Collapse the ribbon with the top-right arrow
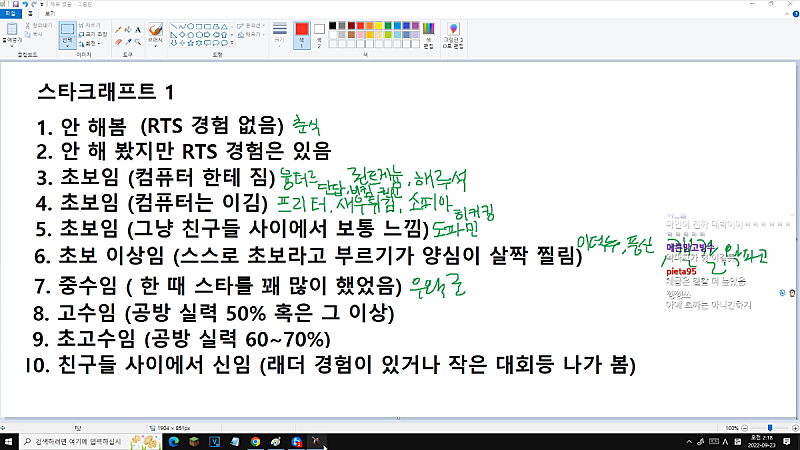800x450 pixels. pos(787,14)
